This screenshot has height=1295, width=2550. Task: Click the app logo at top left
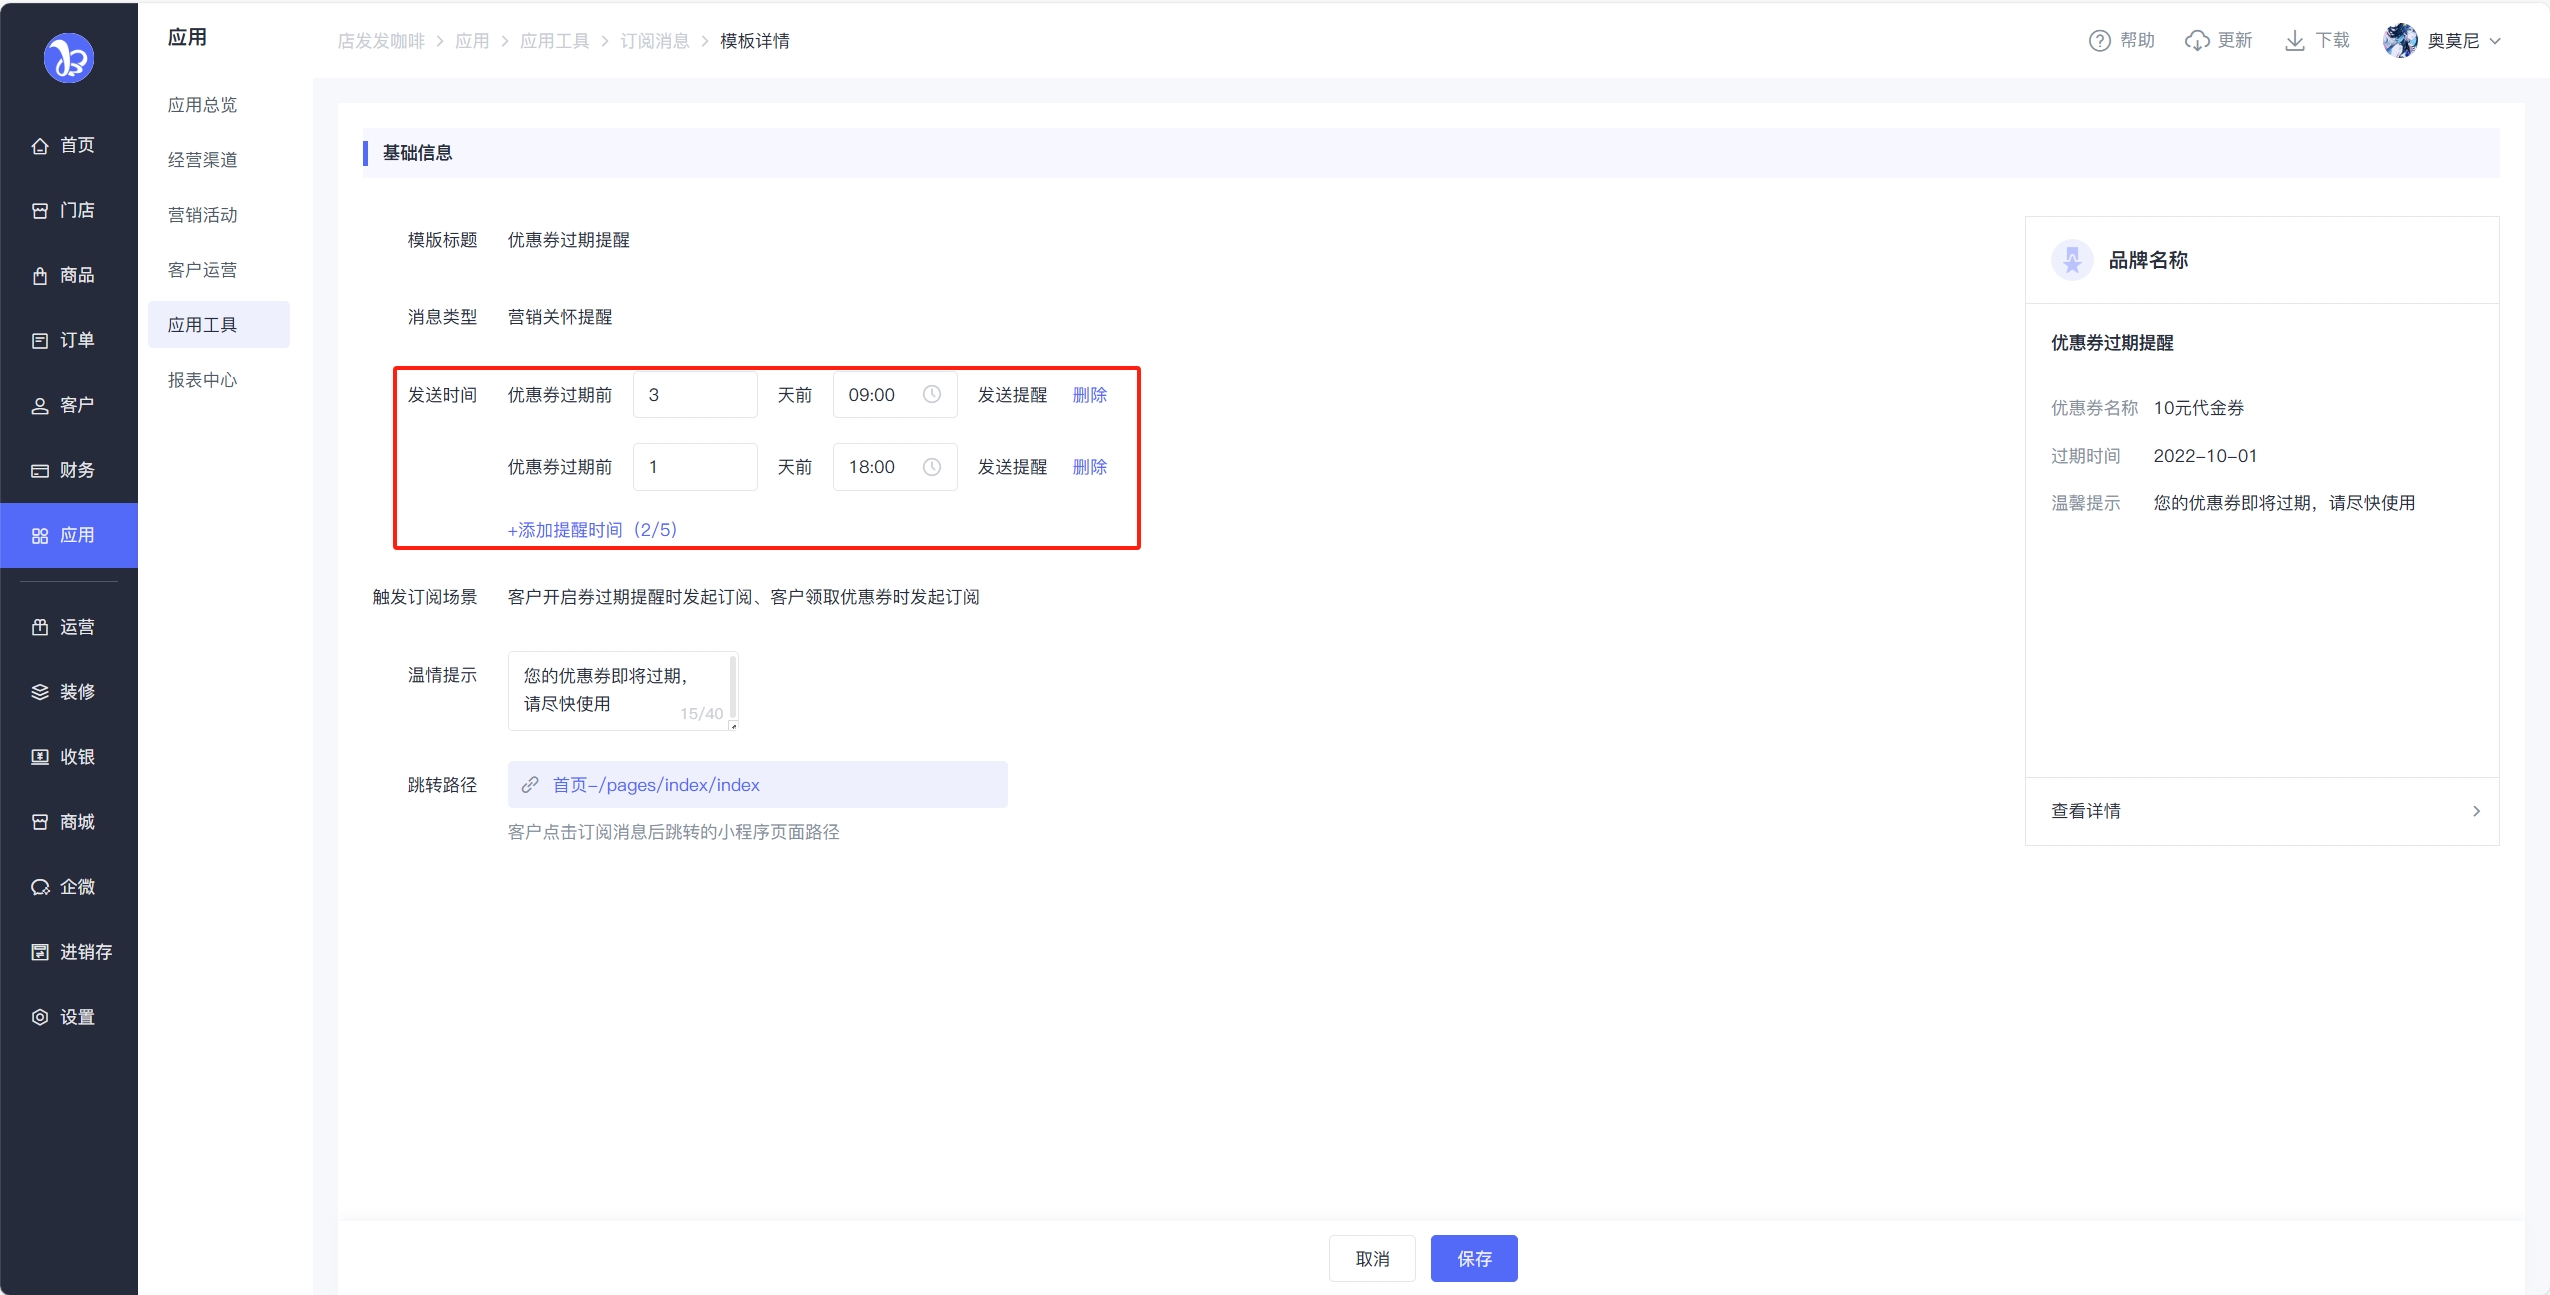(69, 58)
